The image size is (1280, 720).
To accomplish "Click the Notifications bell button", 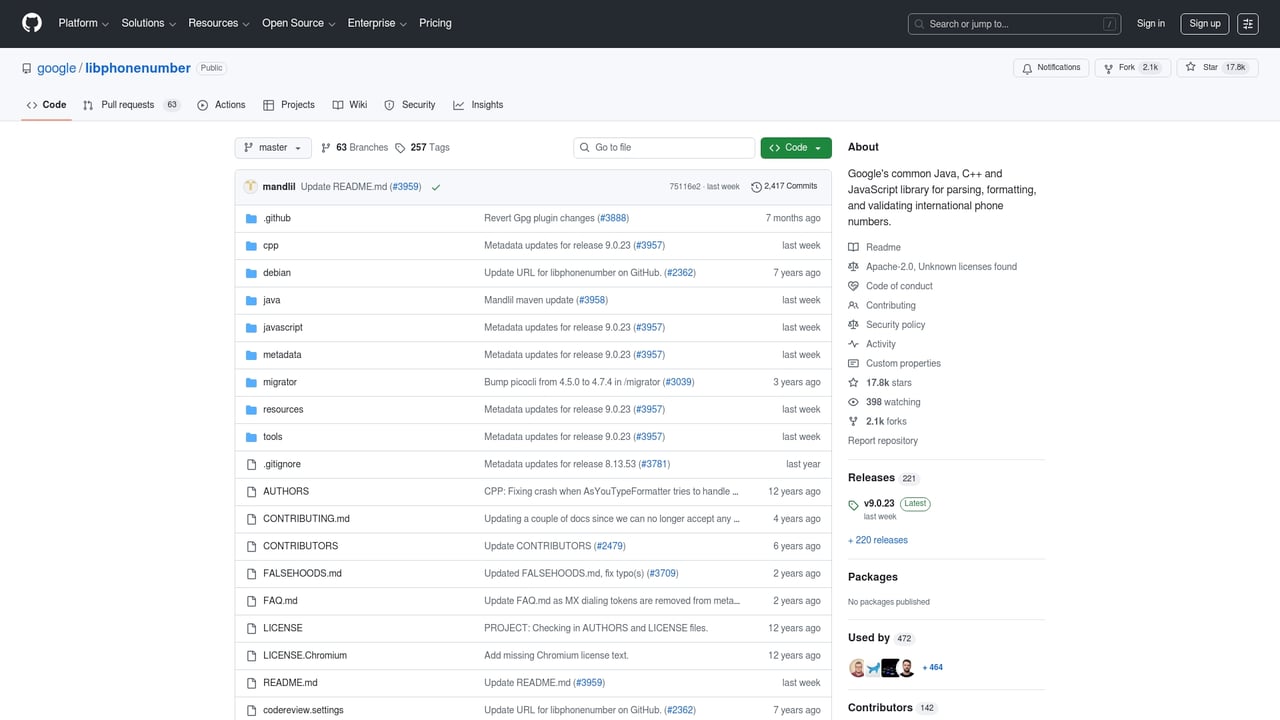I will (x=1050, y=68).
